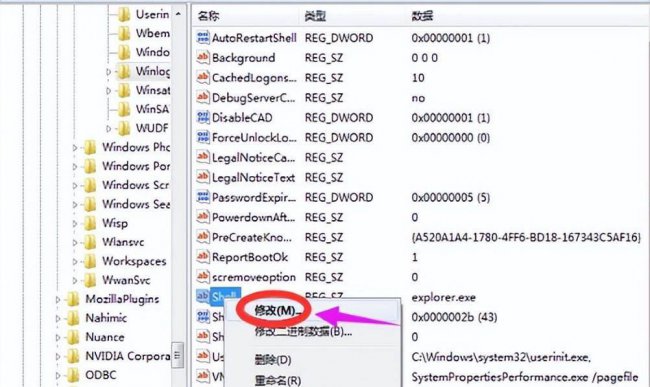Viewport: 650px width, 387px height.
Task: Expand the Wlansvc tree node
Action: [75, 242]
